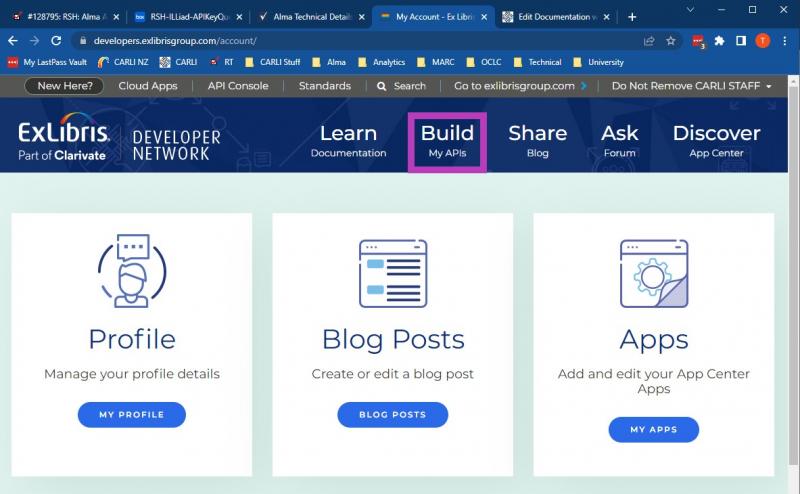Image resolution: width=800 pixels, height=494 pixels.
Task: Open the Standards link
Action: [325, 86]
